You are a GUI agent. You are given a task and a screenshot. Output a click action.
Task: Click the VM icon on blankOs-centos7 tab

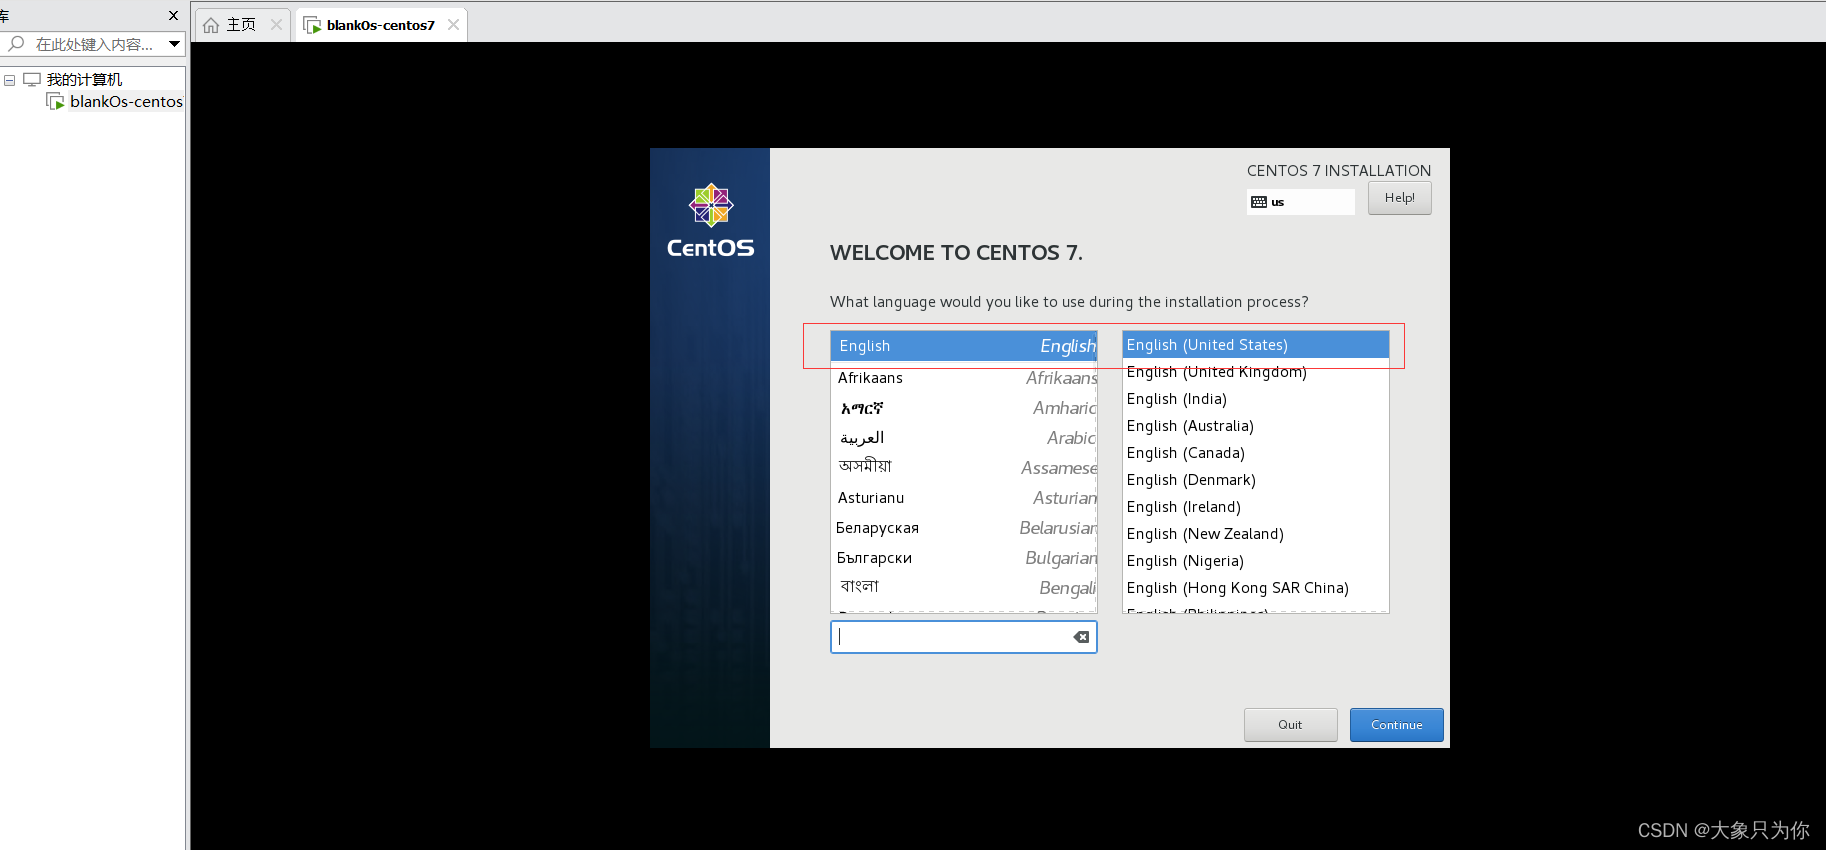(312, 25)
